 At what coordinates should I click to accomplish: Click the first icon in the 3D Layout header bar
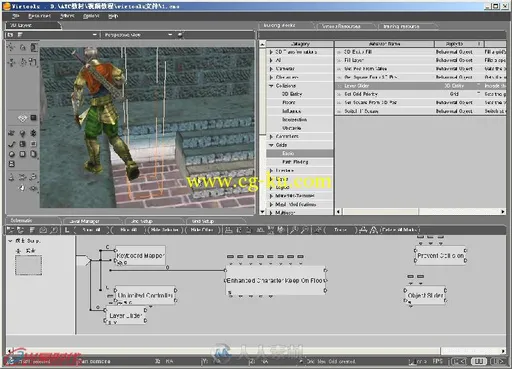click(x=10, y=35)
